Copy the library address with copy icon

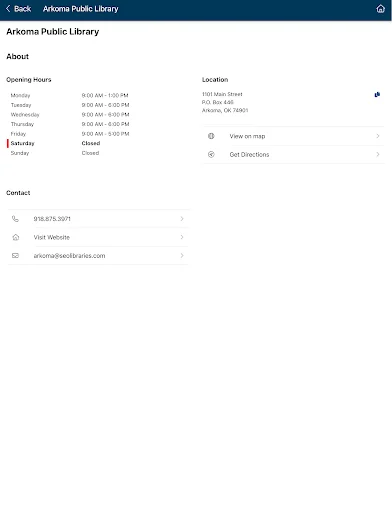click(377, 95)
